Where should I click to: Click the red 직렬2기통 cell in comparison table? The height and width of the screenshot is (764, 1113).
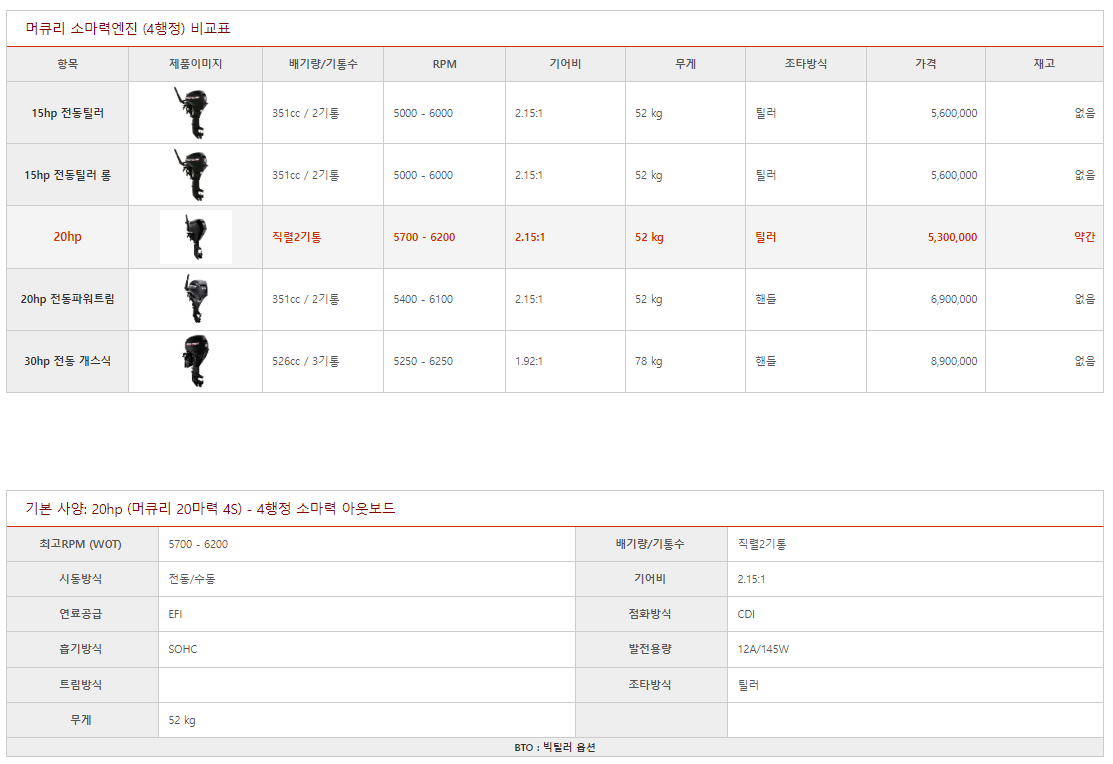tap(297, 237)
